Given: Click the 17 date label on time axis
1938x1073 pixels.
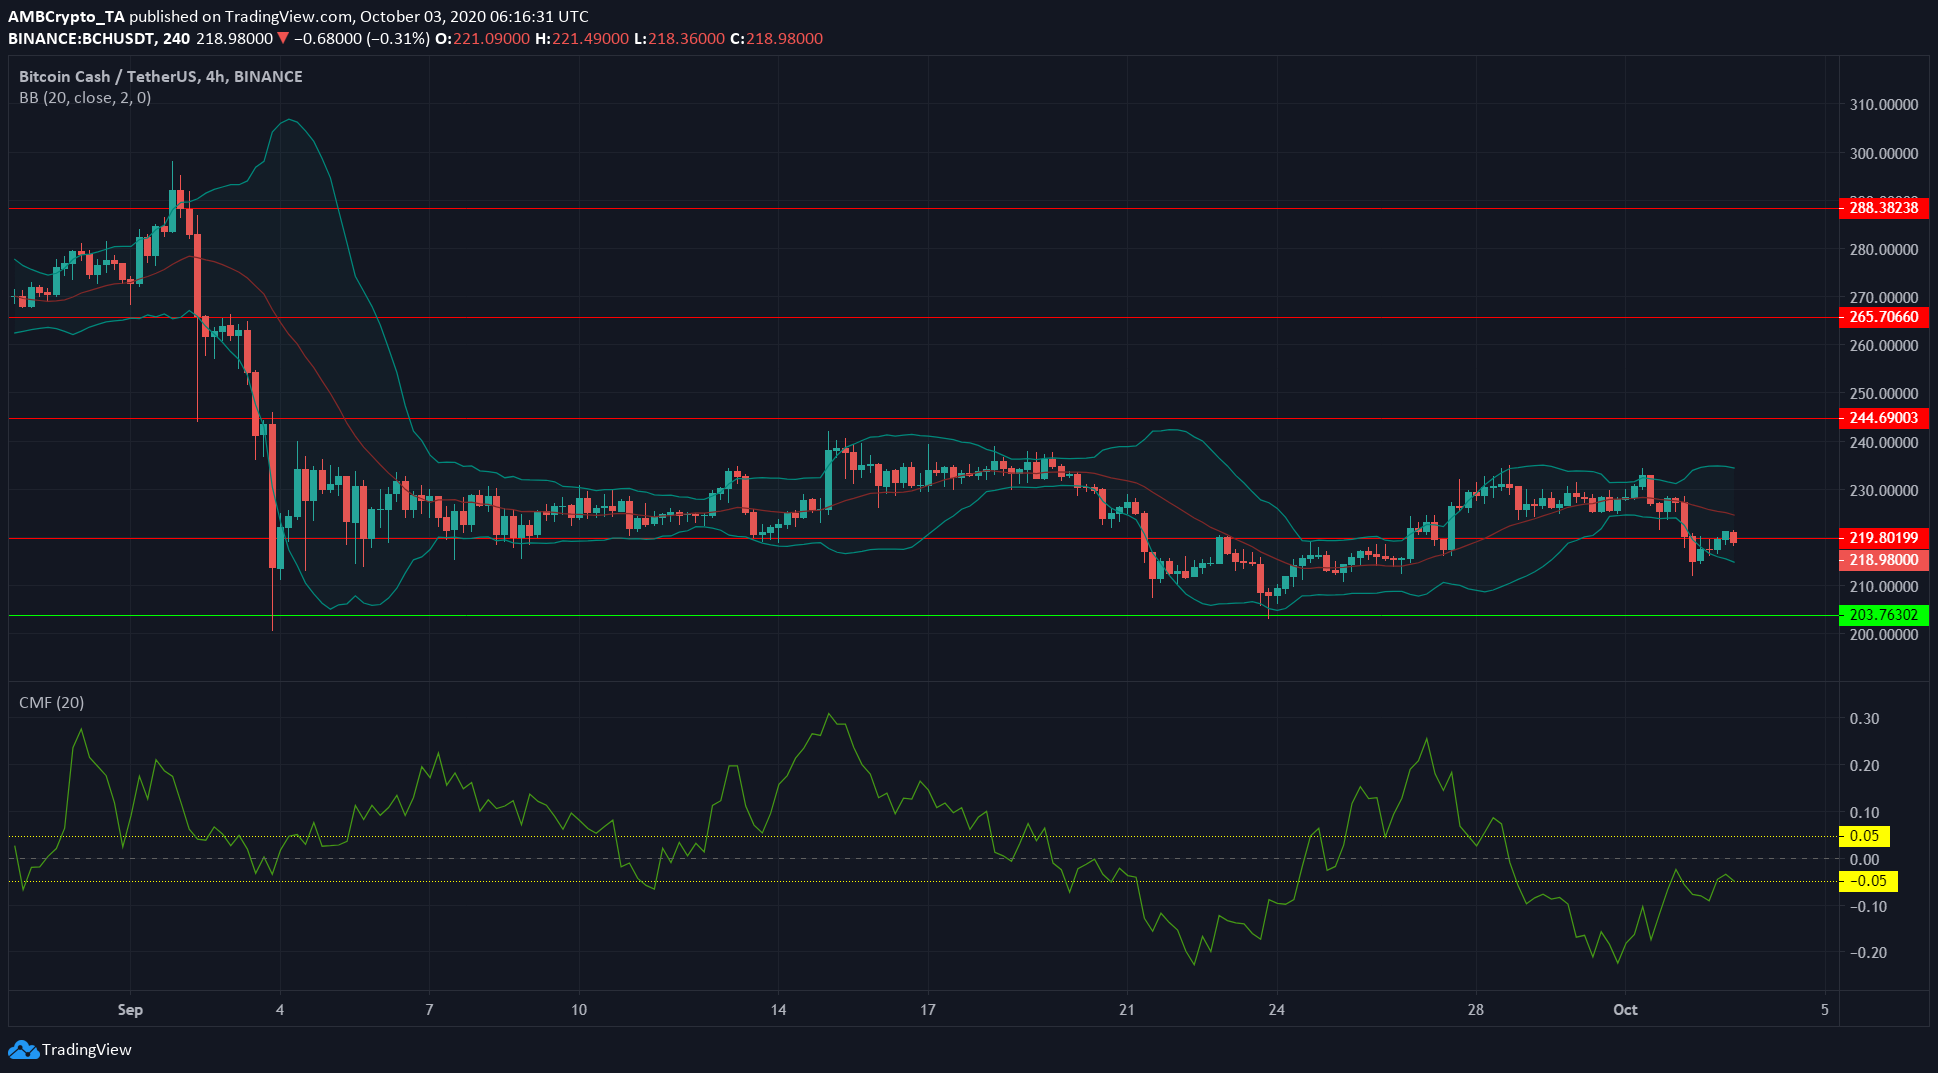Looking at the screenshot, I should click(x=928, y=1010).
